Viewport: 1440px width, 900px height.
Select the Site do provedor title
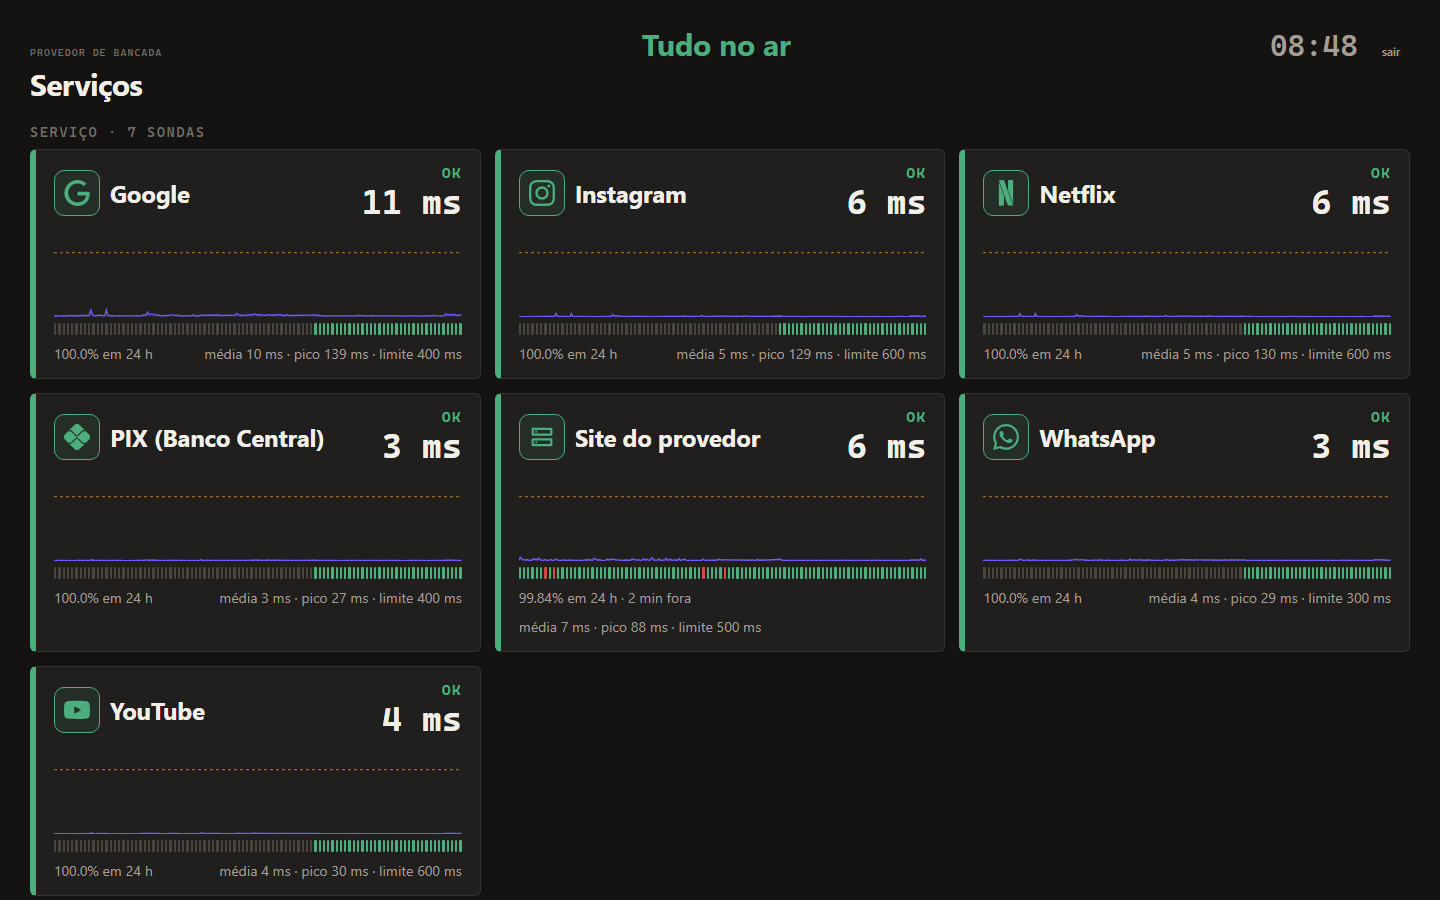668,439
